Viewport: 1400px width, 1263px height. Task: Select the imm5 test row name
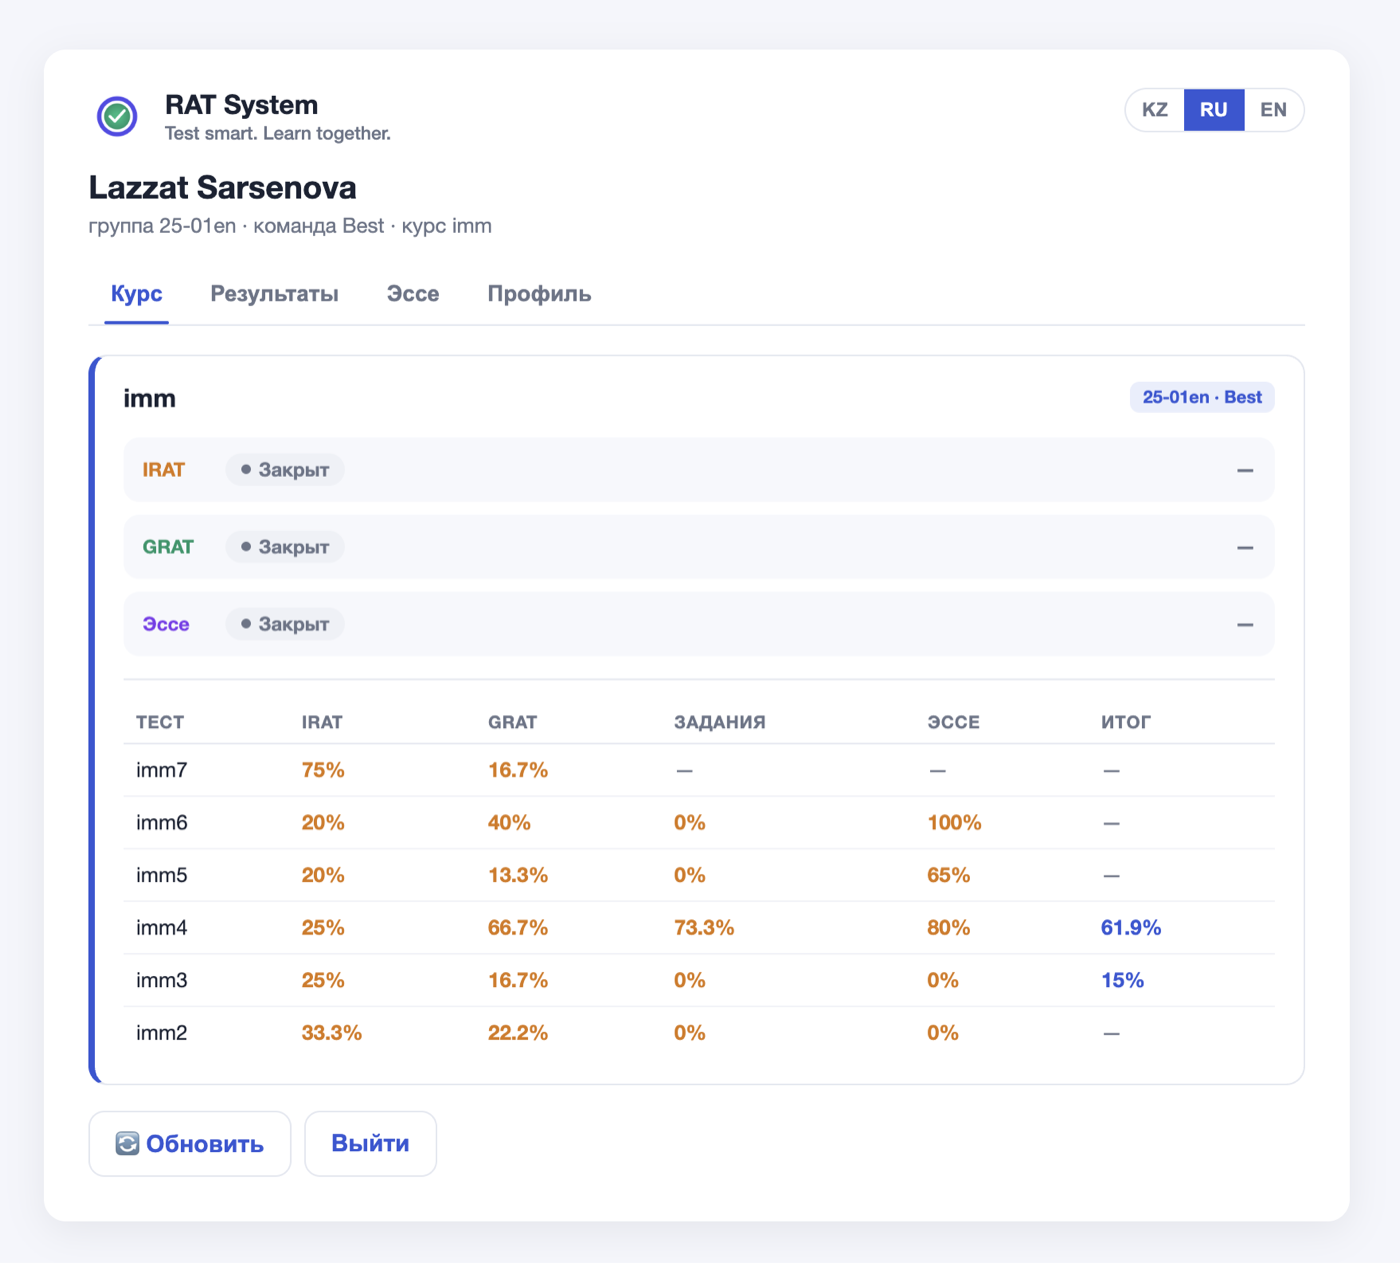[x=162, y=875]
